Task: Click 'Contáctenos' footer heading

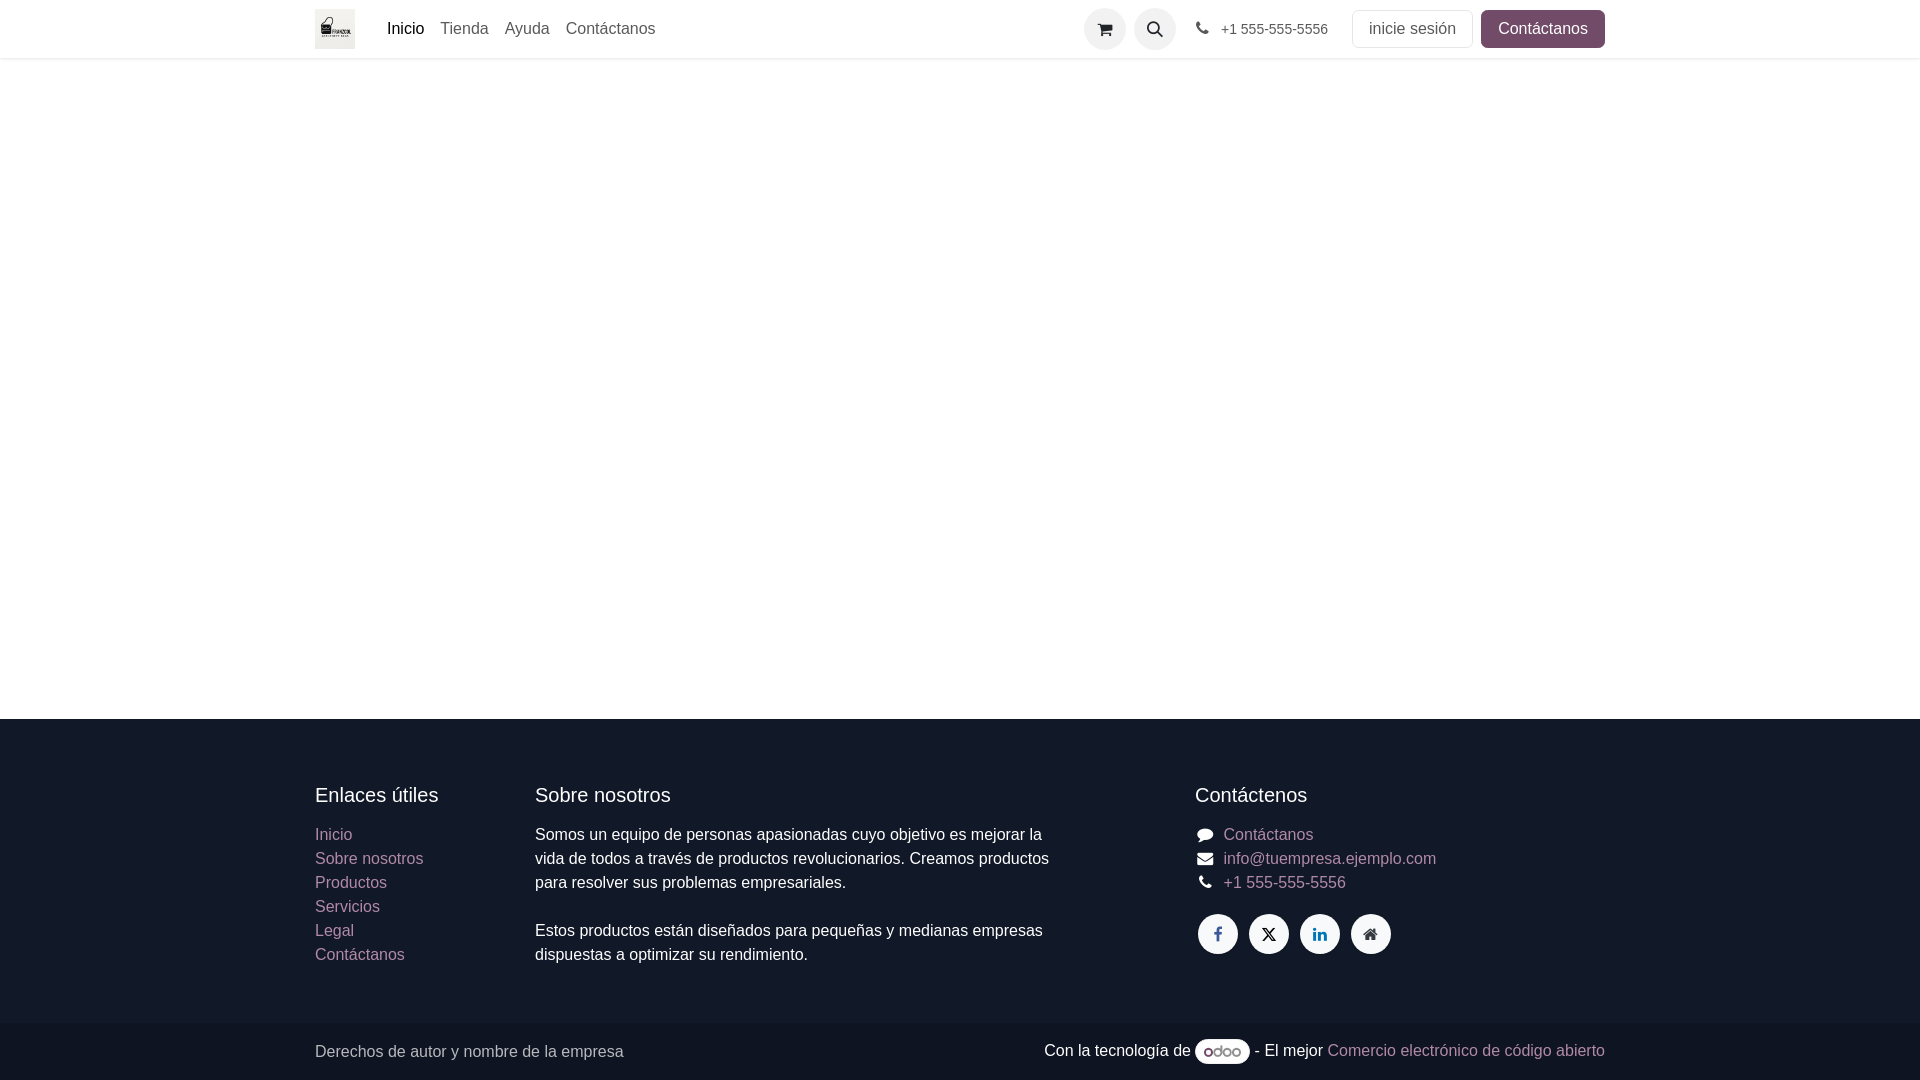Action: click(x=1251, y=795)
